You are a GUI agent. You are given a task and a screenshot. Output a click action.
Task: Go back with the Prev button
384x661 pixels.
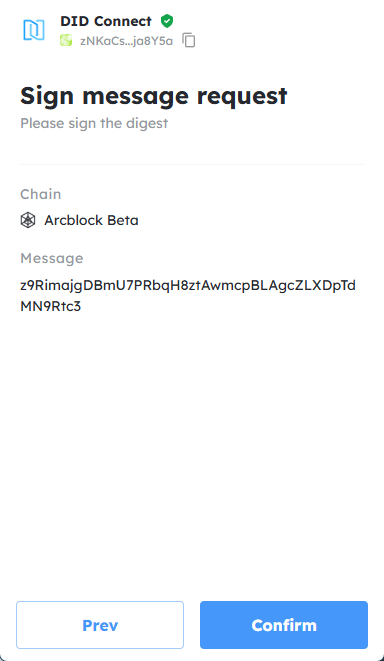[100, 625]
